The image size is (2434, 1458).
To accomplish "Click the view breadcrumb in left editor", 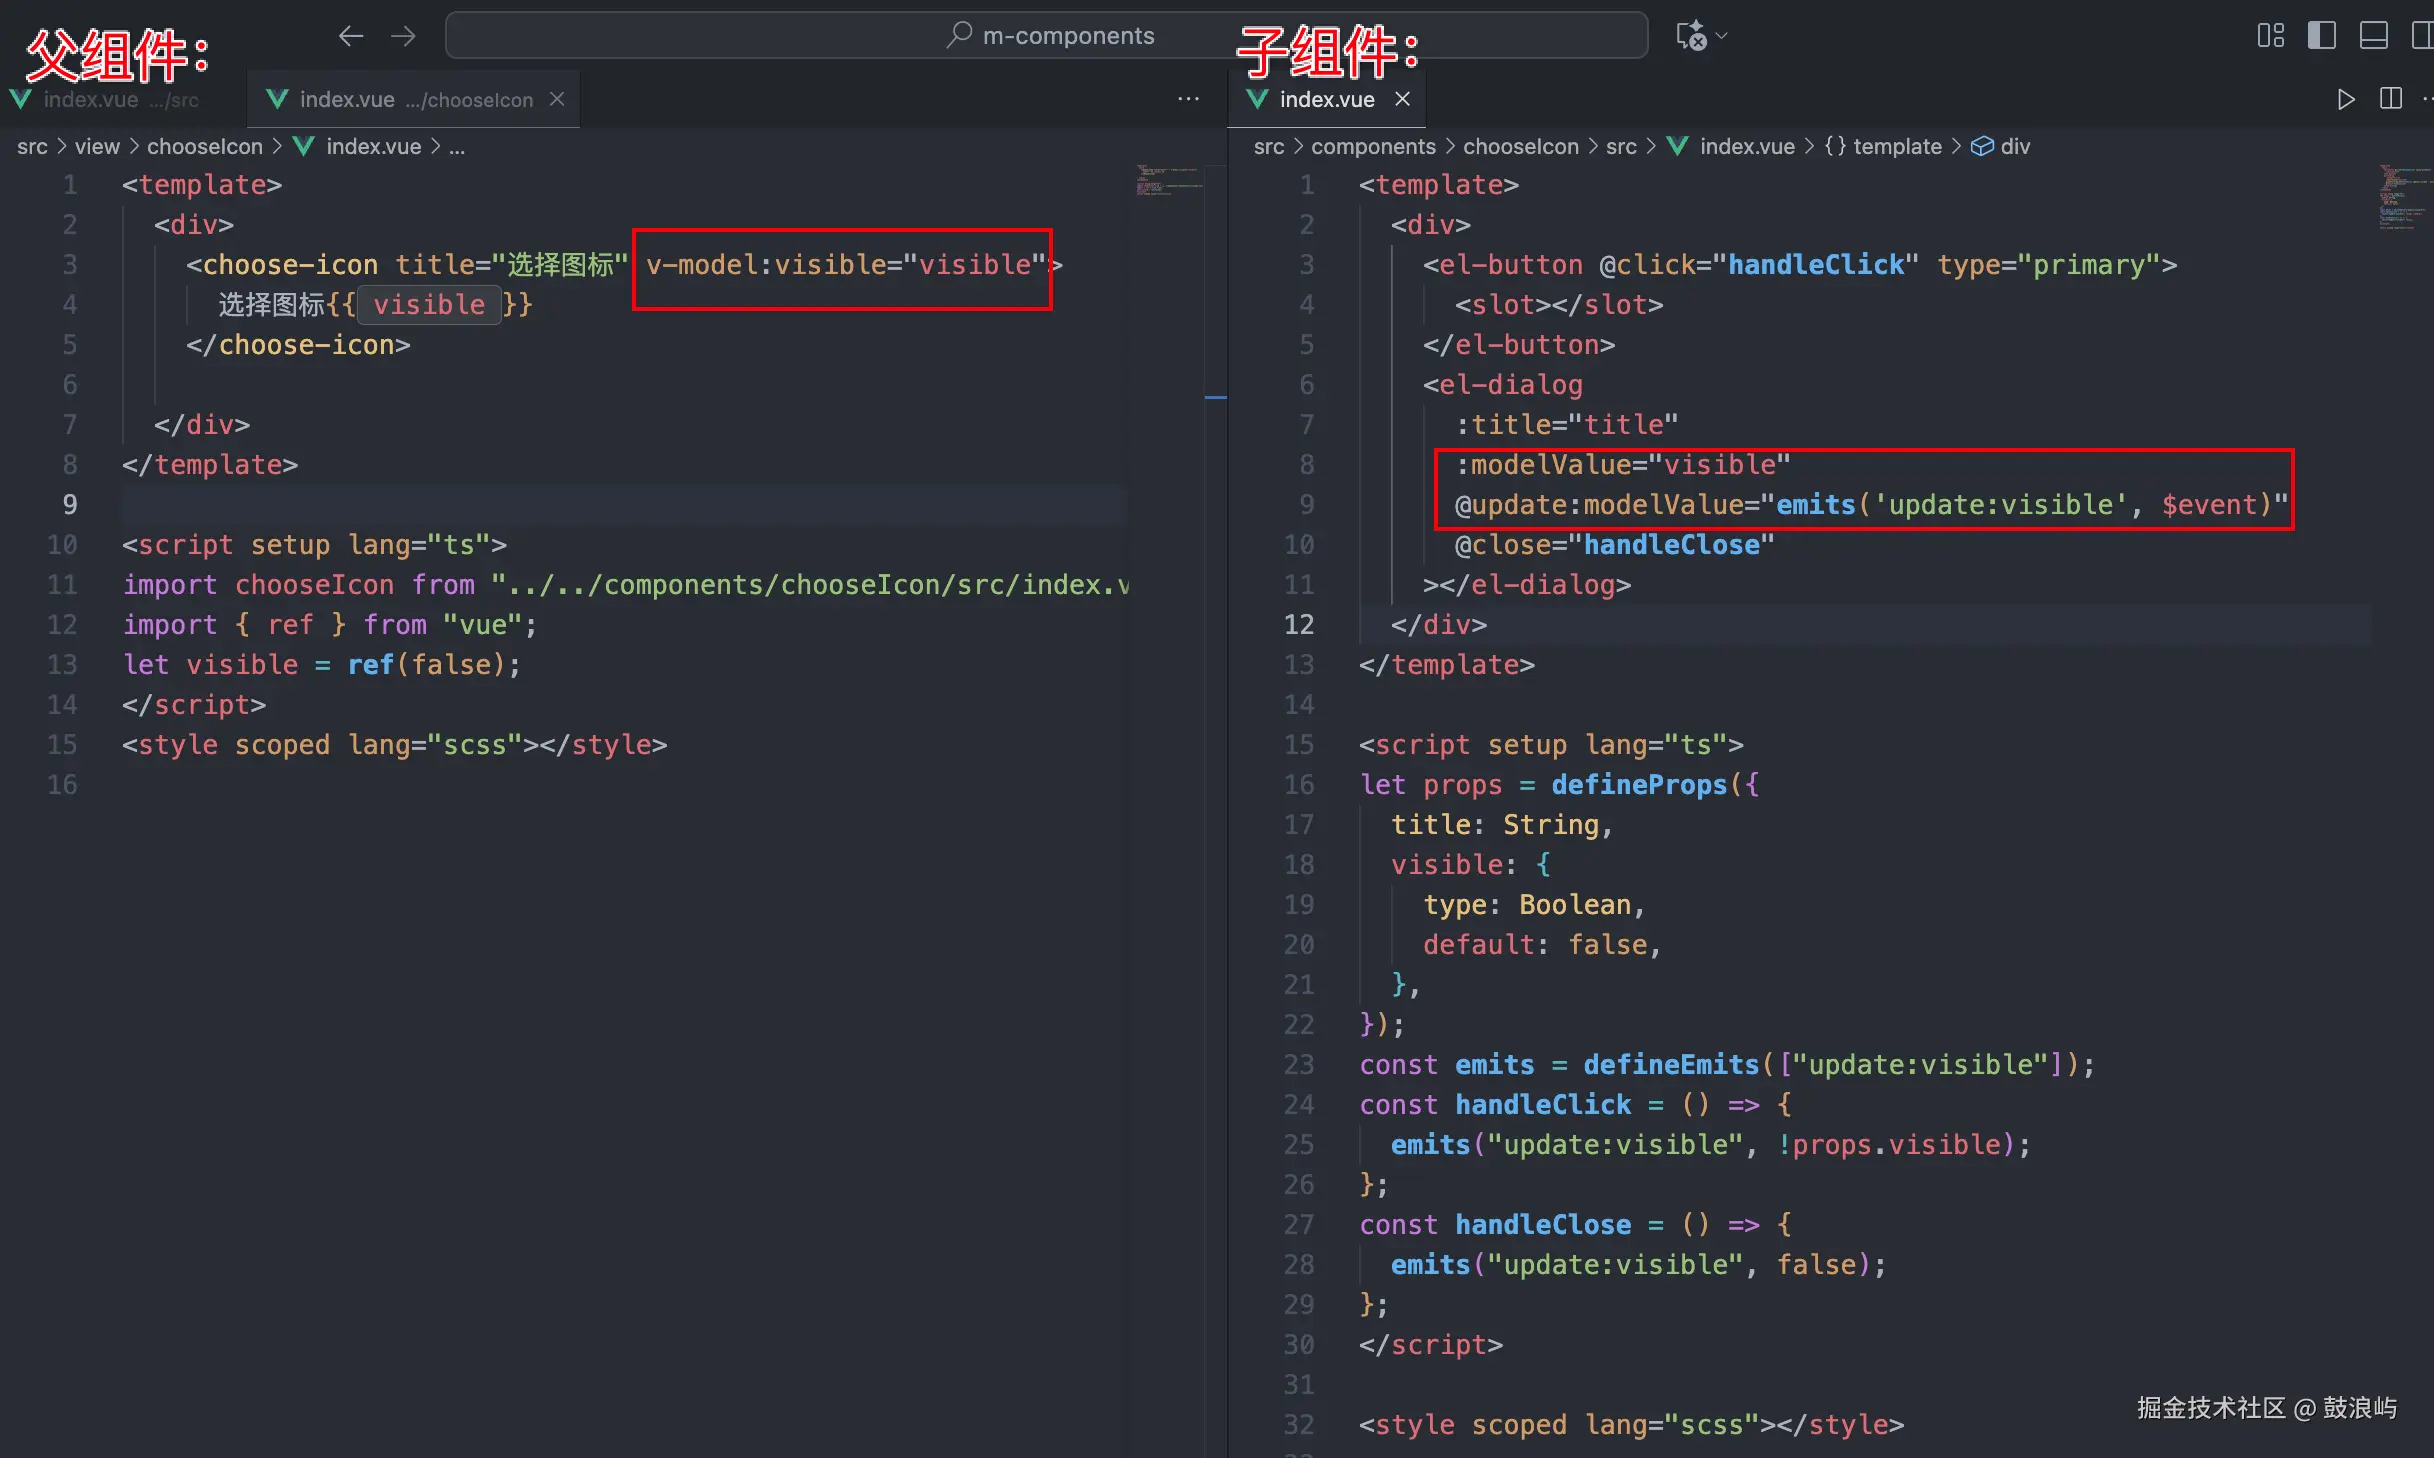I will click(x=97, y=147).
